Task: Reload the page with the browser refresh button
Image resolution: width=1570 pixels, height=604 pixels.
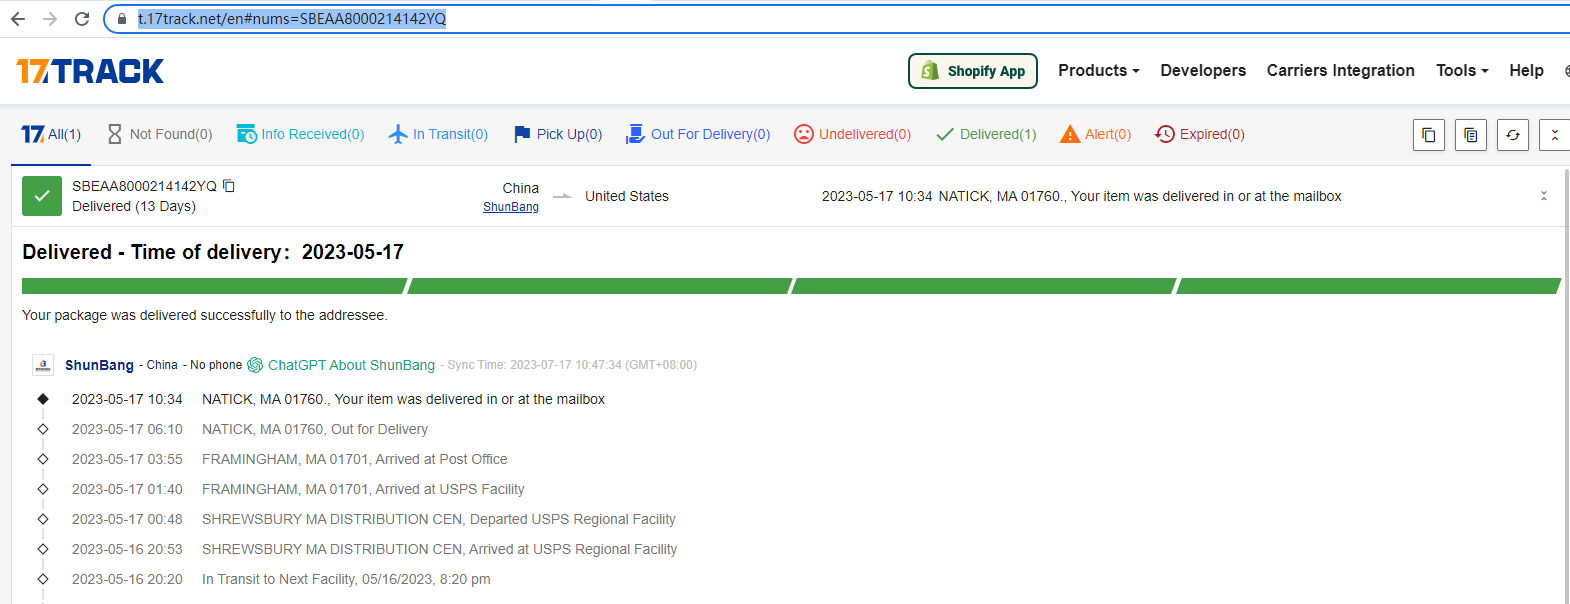Action: (x=82, y=19)
